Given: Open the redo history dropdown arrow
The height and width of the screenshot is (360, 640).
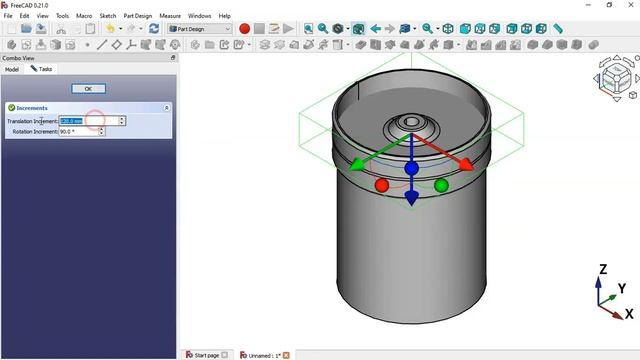Looking at the screenshot, I should pyautogui.click(x=140, y=29).
